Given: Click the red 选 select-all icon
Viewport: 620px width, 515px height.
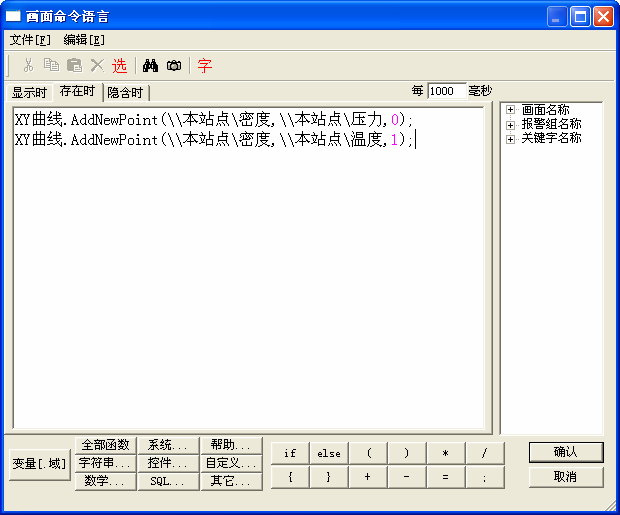Looking at the screenshot, I should 119,66.
